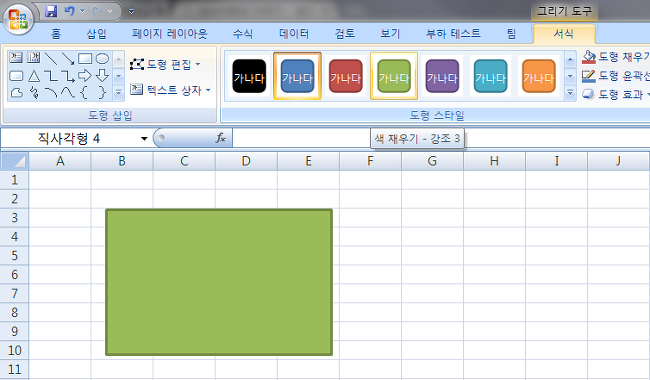
Task: Redo the previous action
Action: pos(97,11)
